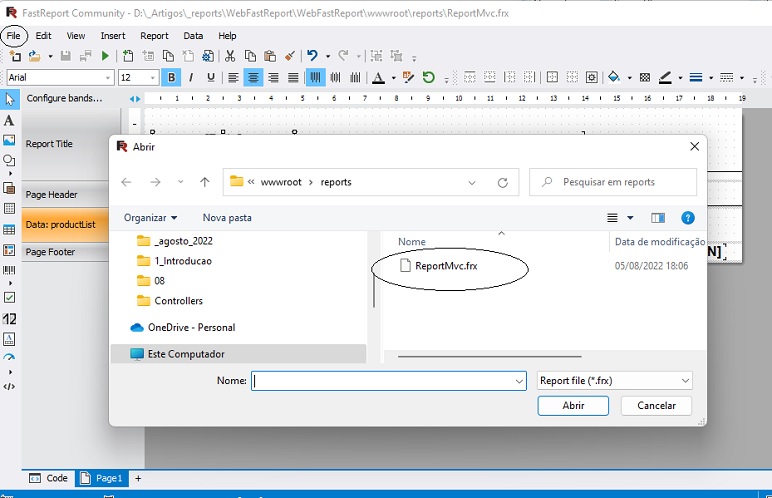Select the Barcode object tool
The image size is (772, 498).
pos(9,270)
